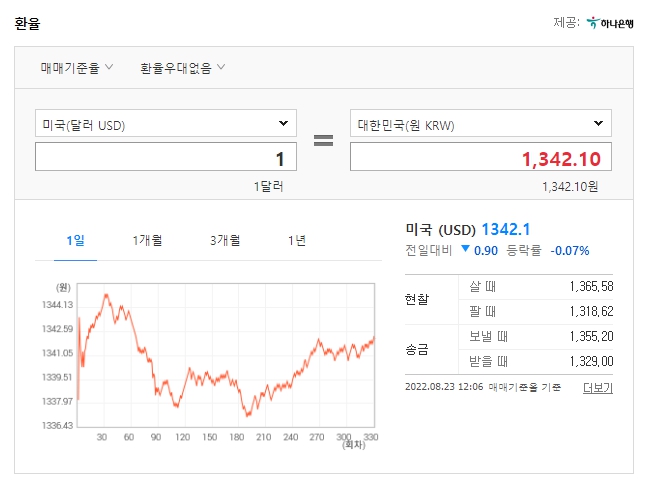This screenshot has height=486, width=652.
Task: Click the KRW amount field showing 1,342.10
Action: tap(481, 157)
